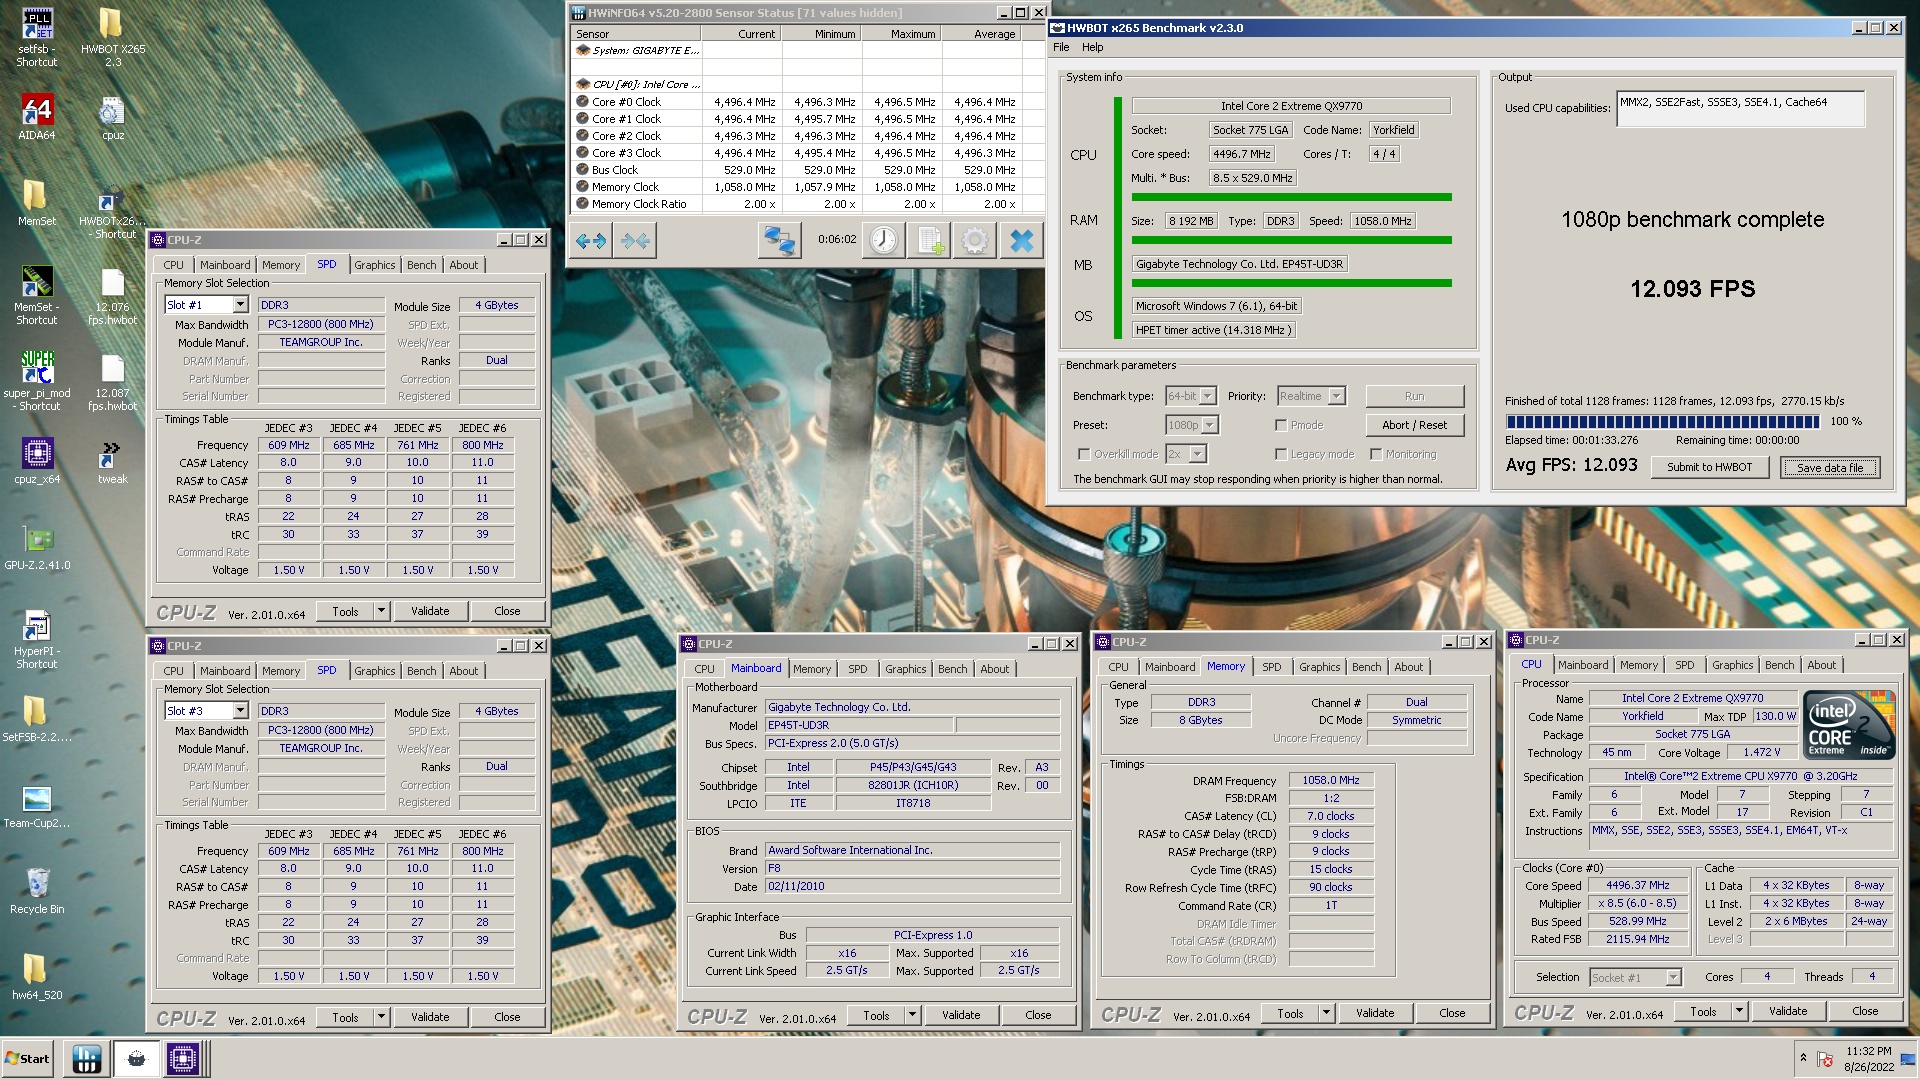Open the Preset 1080p dropdown
This screenshot has width=1920, height=1080.
pyautogui.click(x=1192, y=425)
